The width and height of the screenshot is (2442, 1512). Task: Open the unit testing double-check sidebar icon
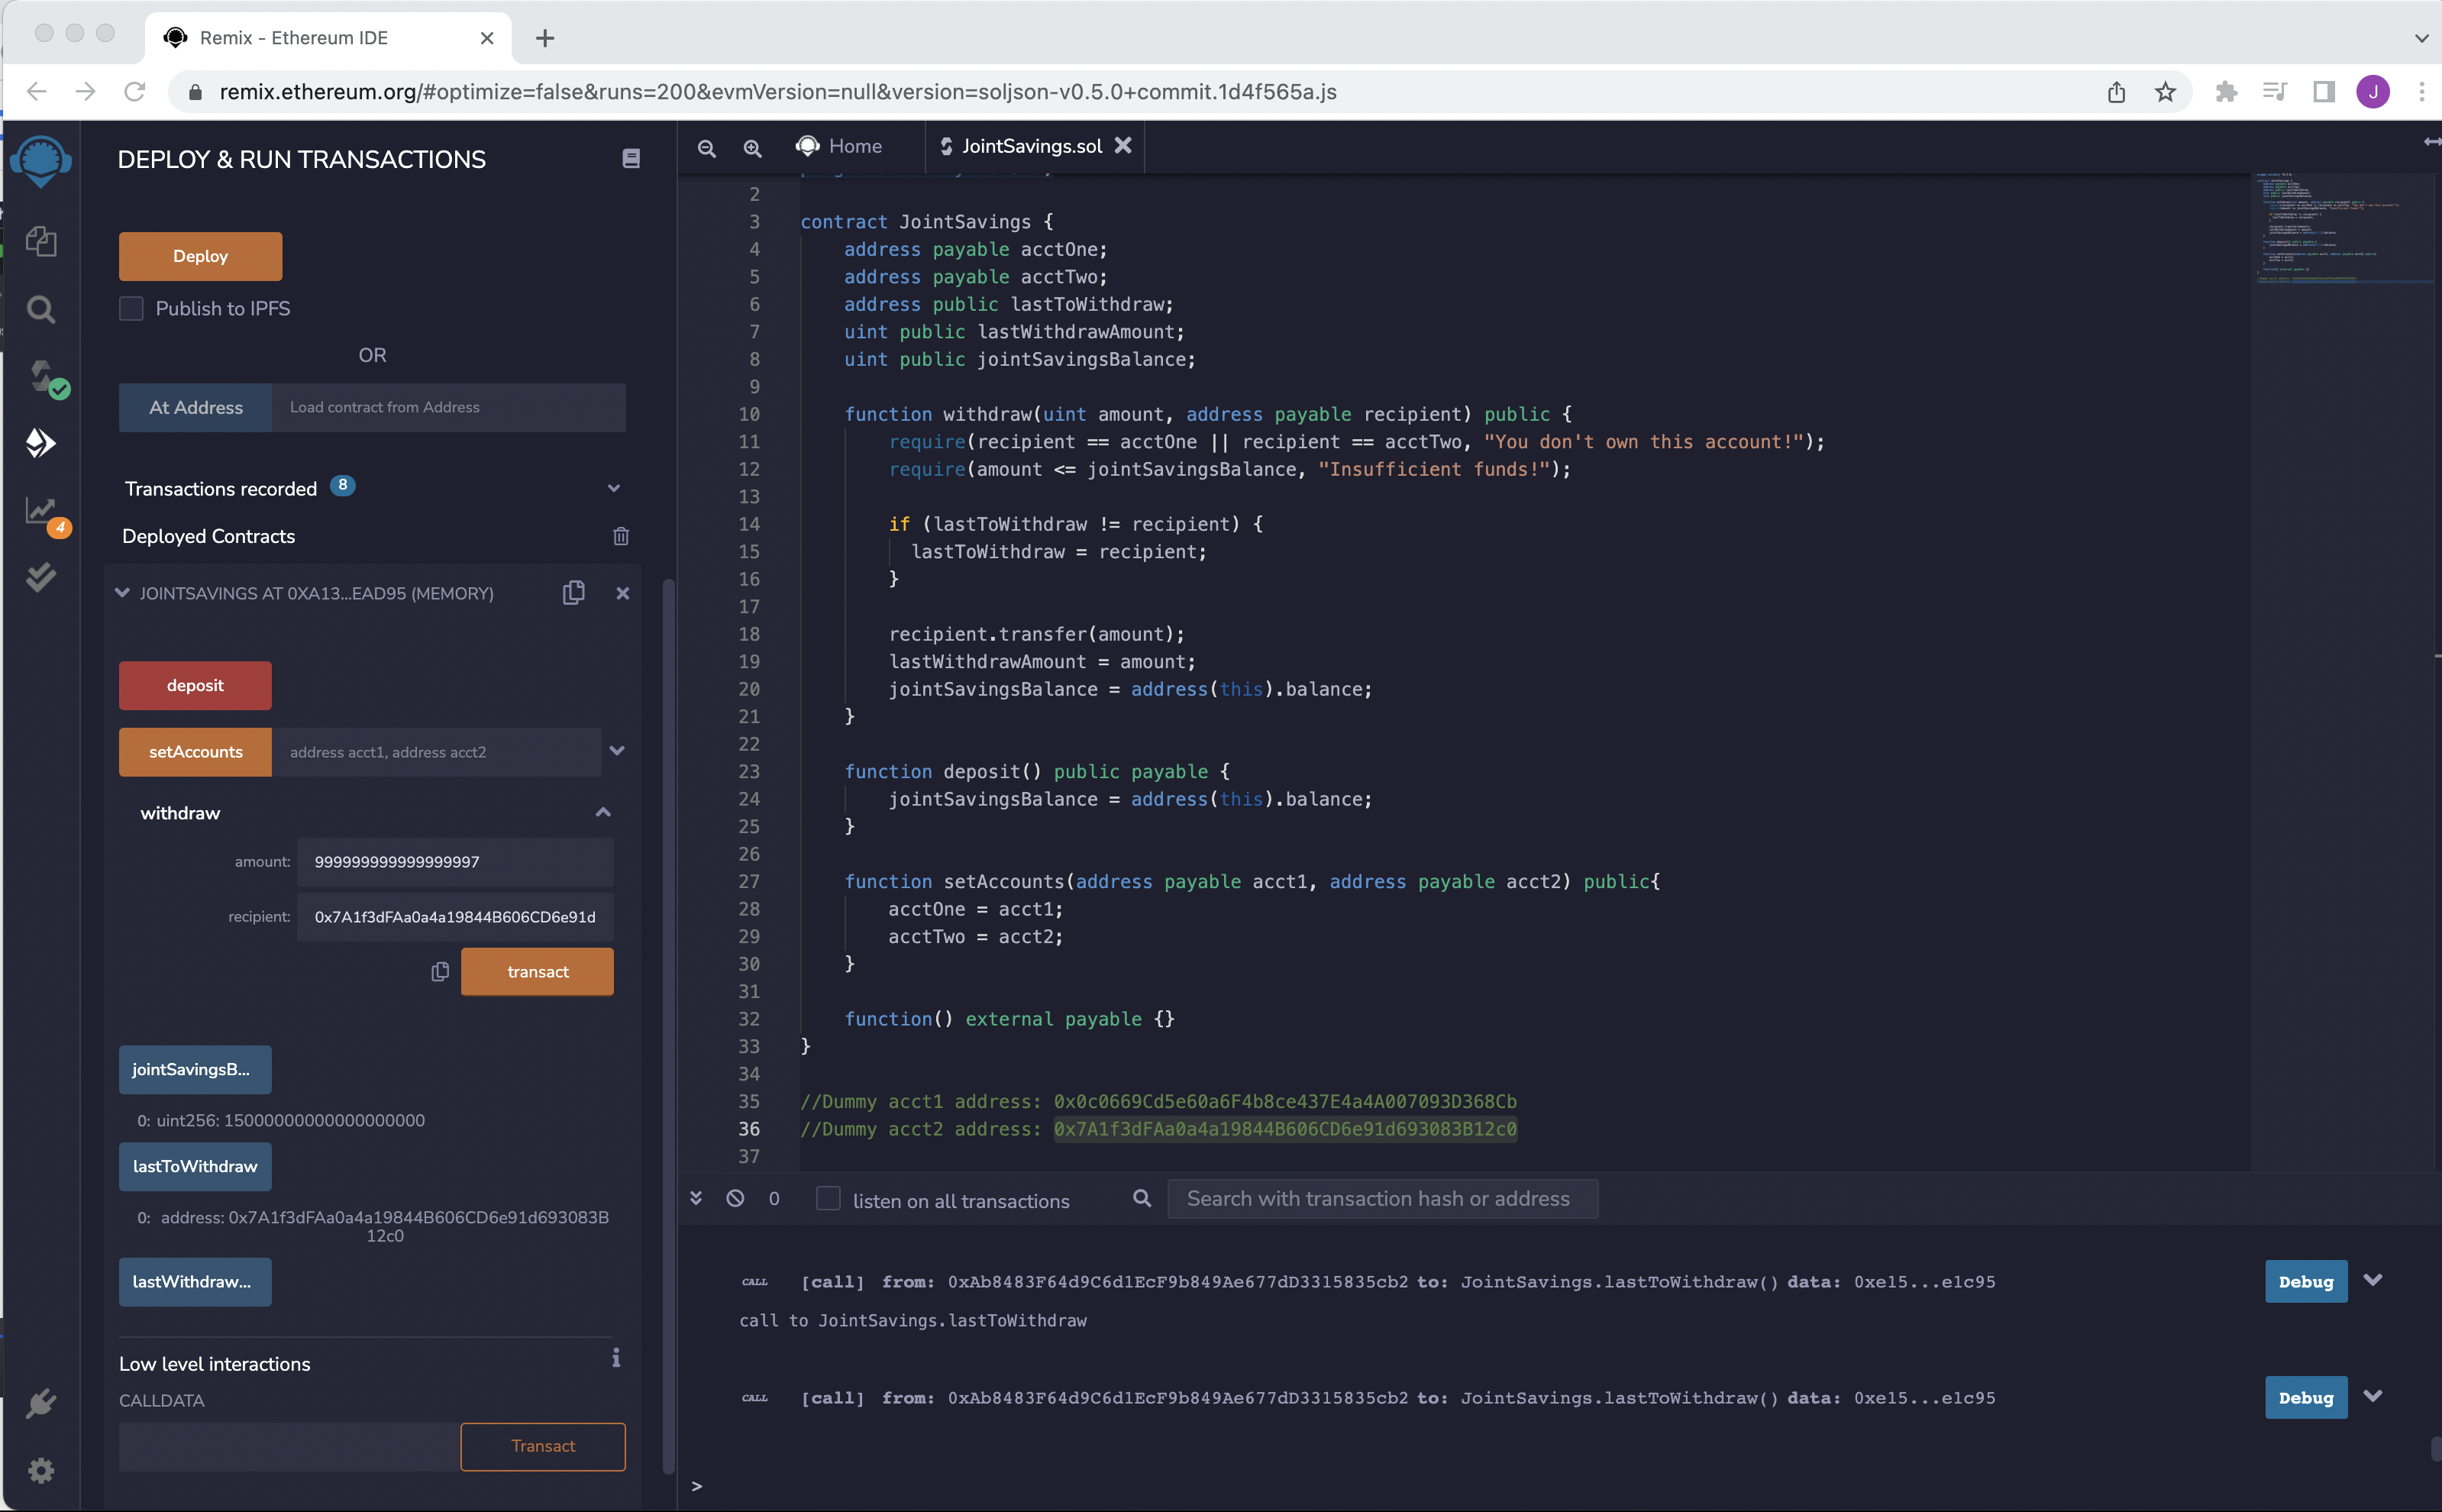click(x=41, y=577)
